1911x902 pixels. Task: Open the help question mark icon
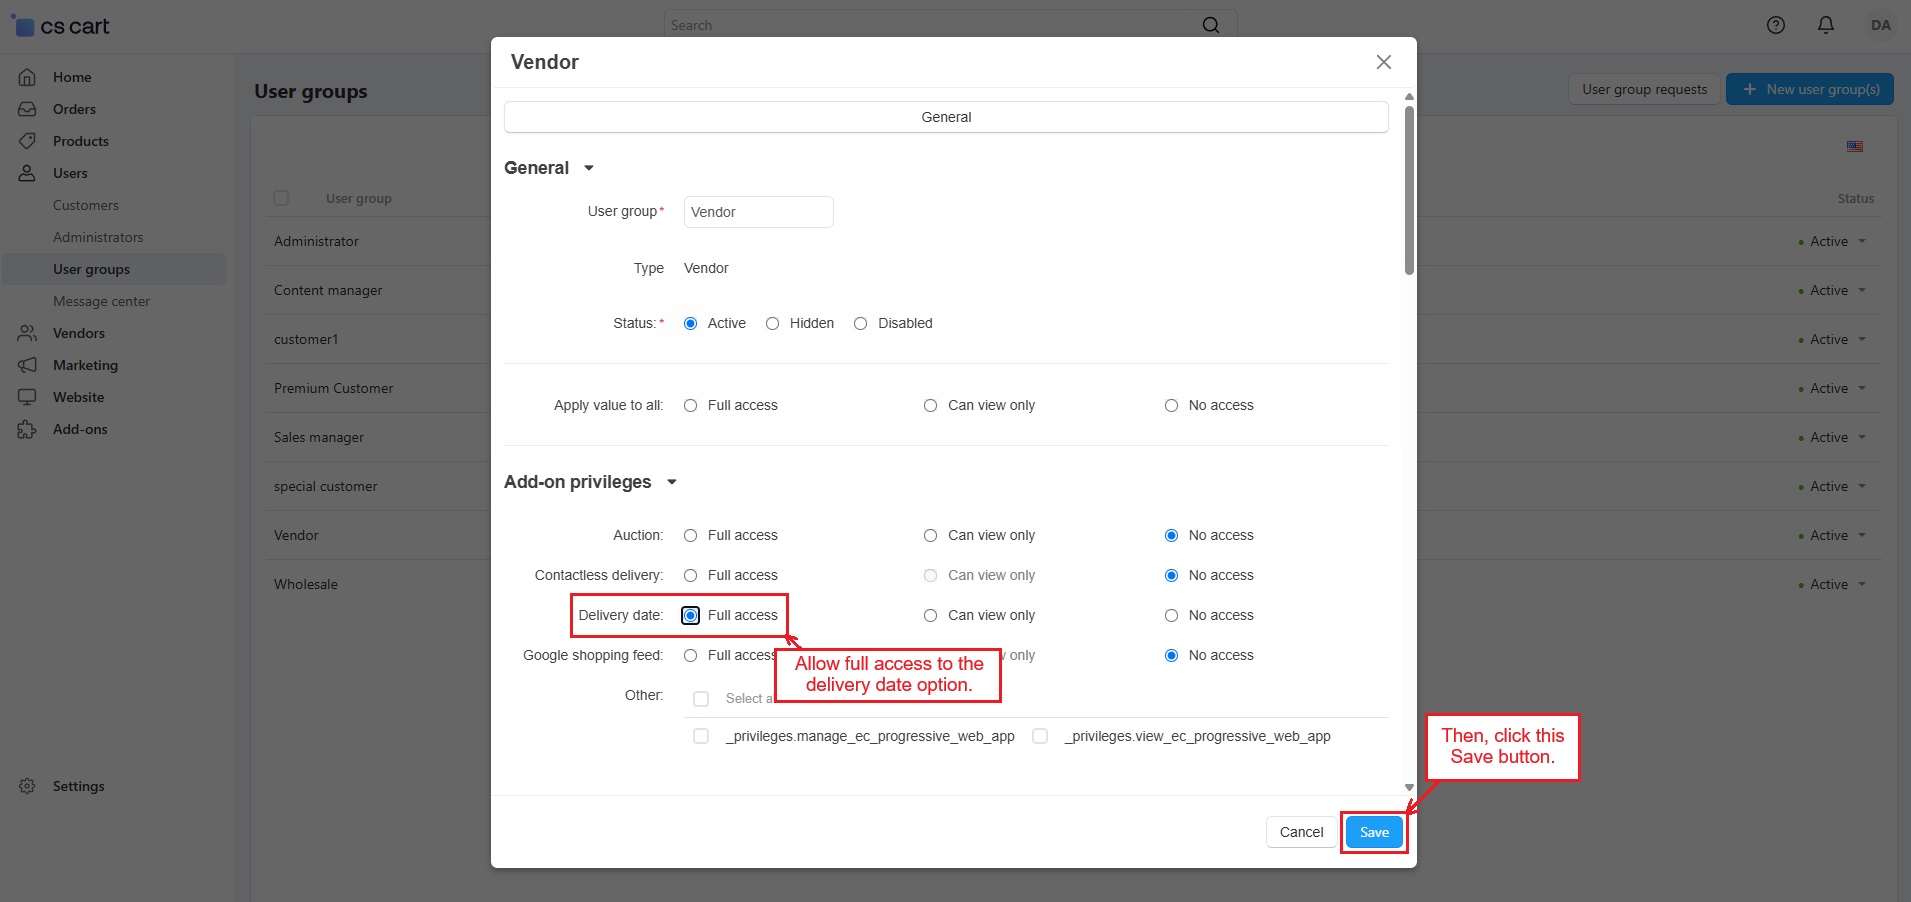[1775, 25]
